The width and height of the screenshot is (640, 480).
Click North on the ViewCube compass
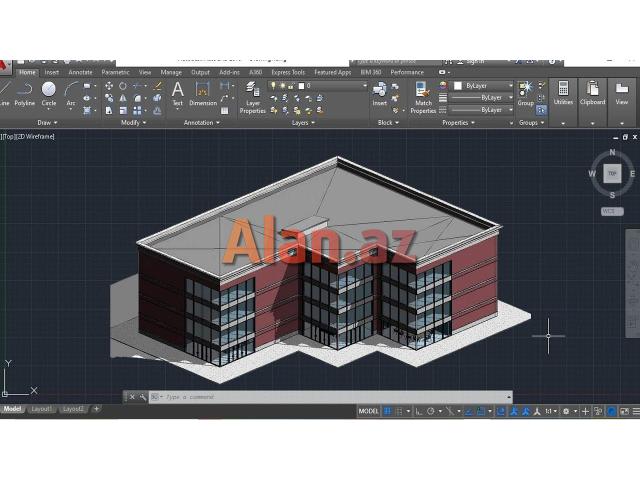pyautogui.click(x=612, y=152)
